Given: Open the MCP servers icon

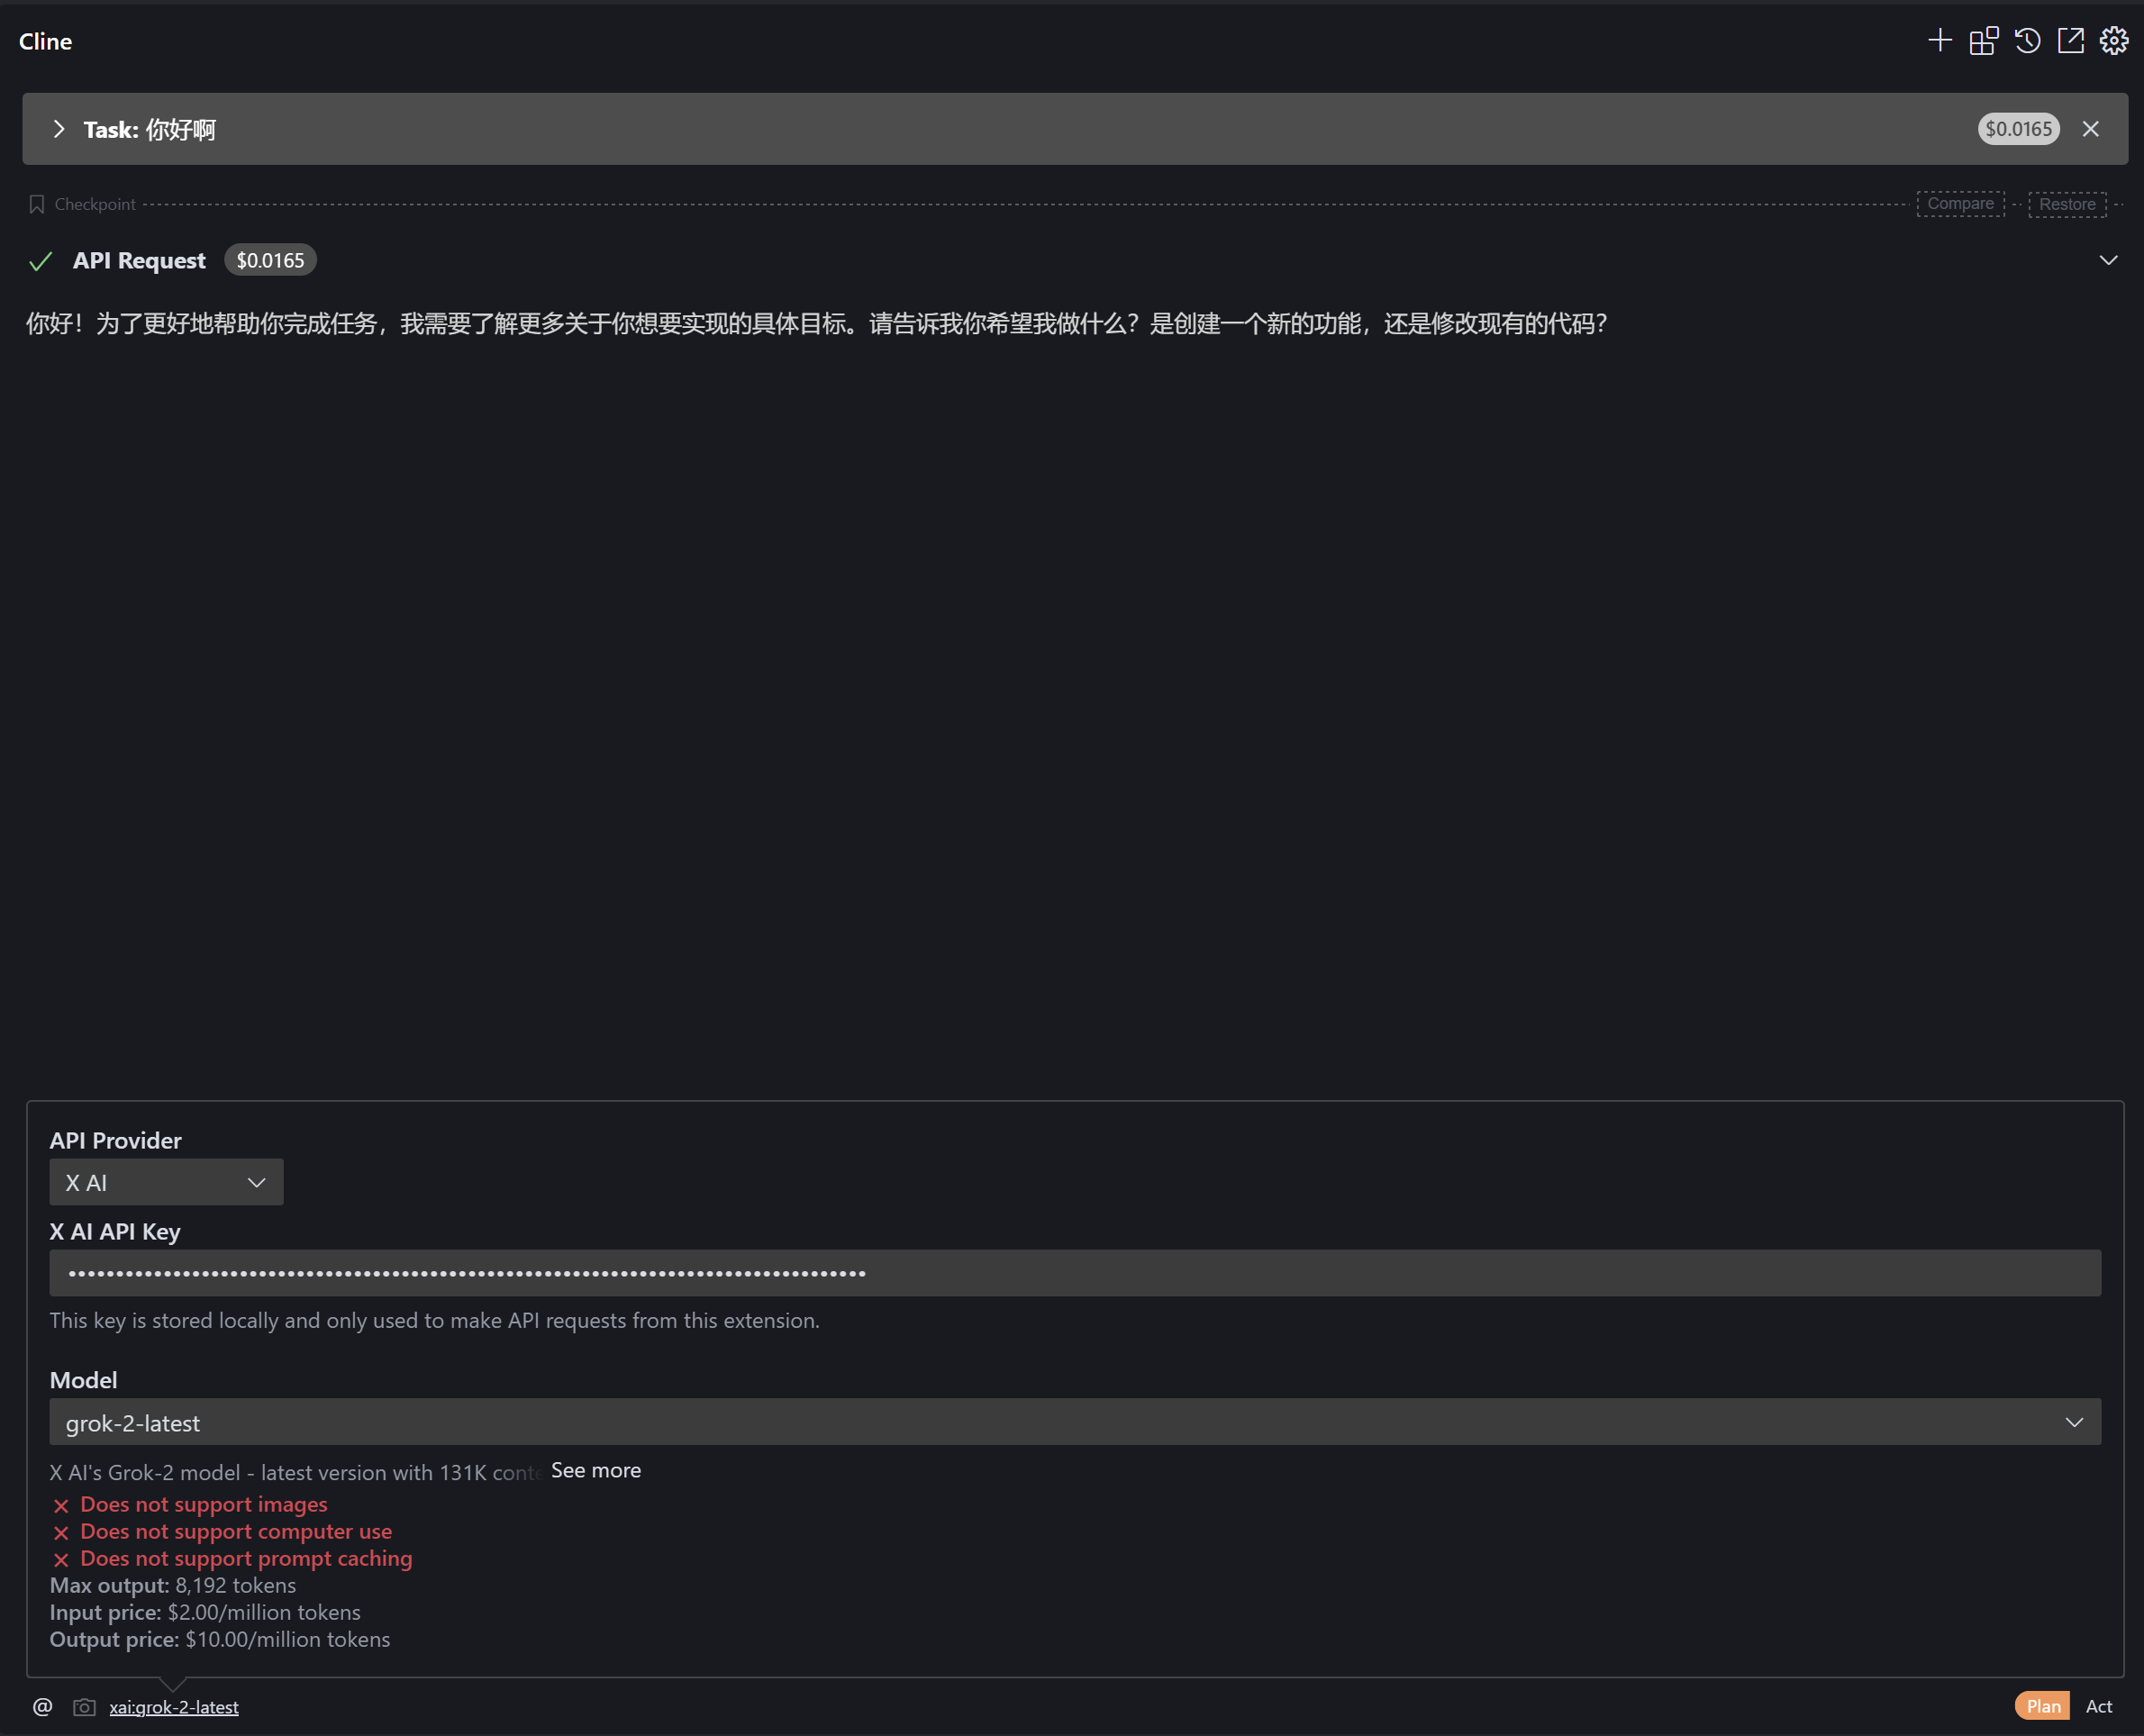Looking at the screenshot, I should point(1983,41).
